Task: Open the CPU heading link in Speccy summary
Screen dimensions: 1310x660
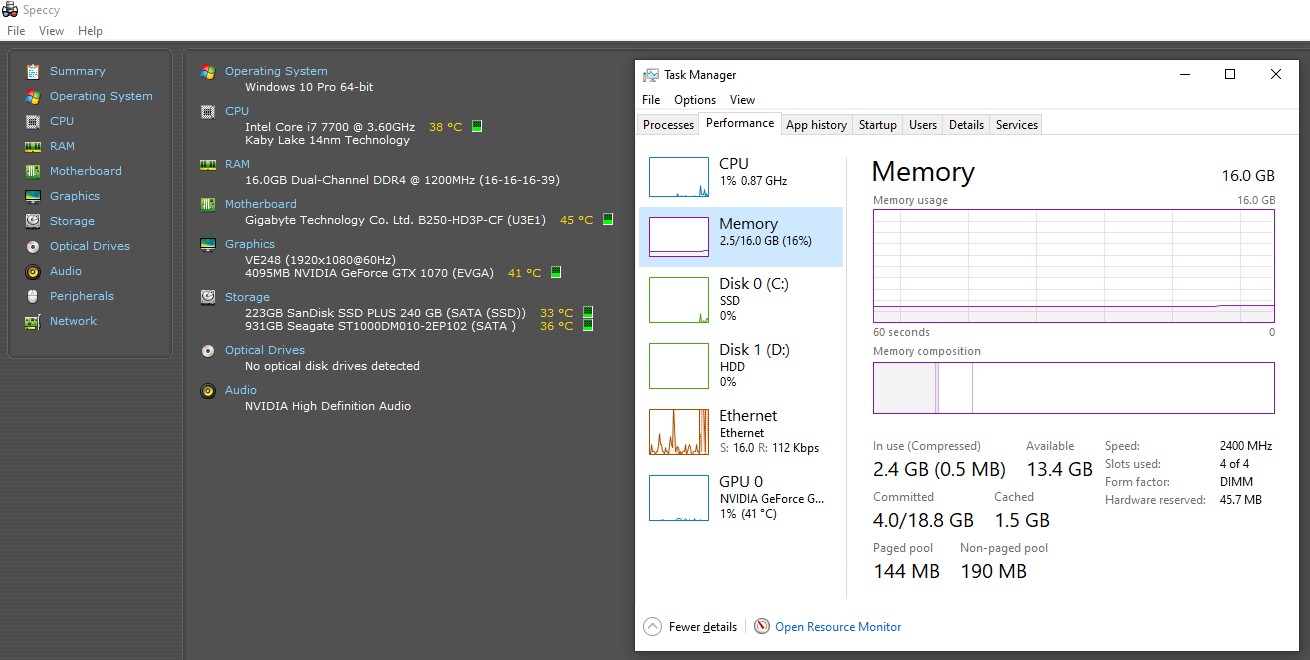Action: click(x=237, y=111)
